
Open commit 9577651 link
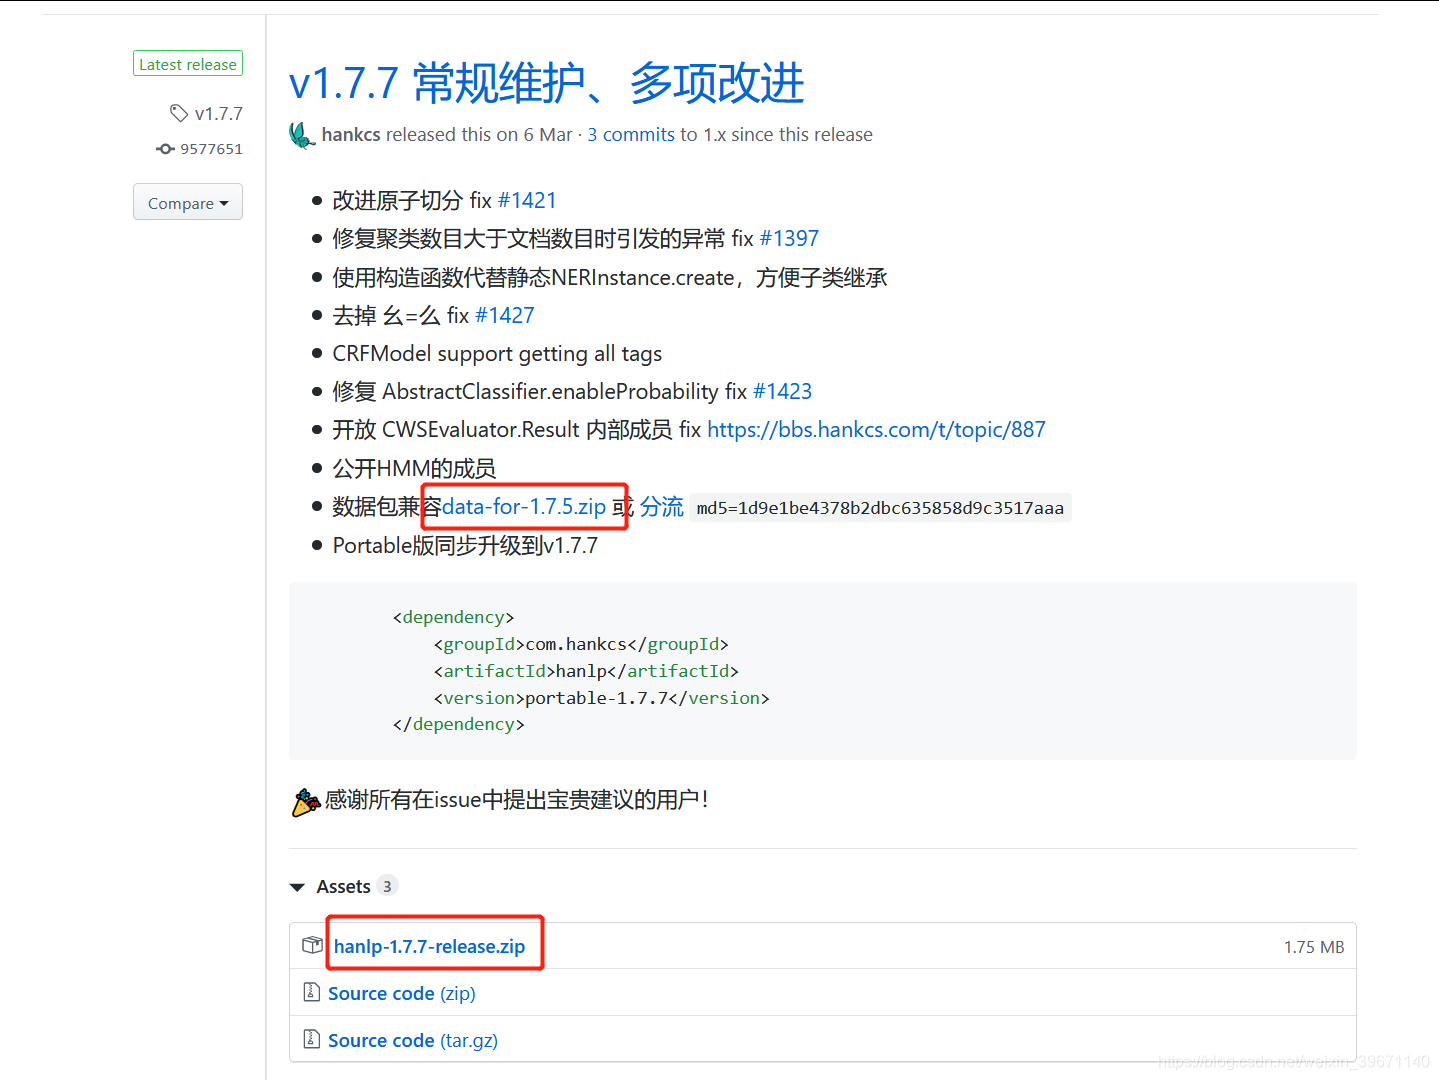point(211,149)
